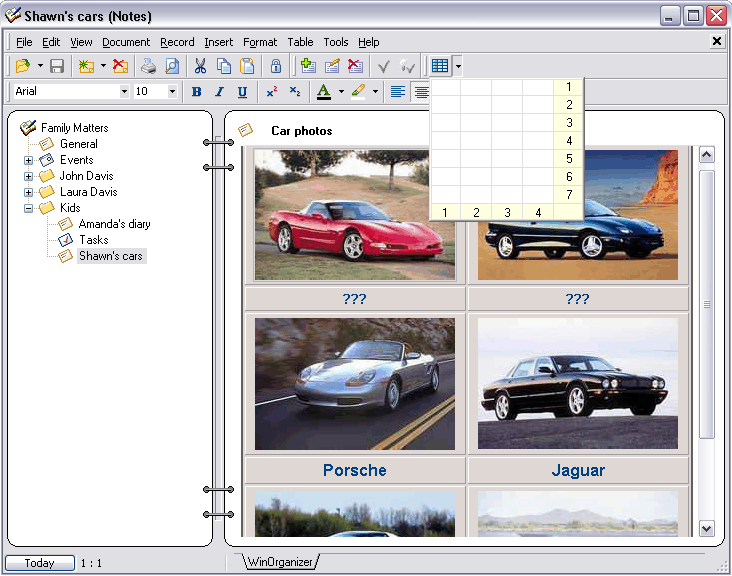This screenshot has height=576, width=732.
Task: Click the padlock password protection icon
Action: pyautogui.click(x=275, y=67)
